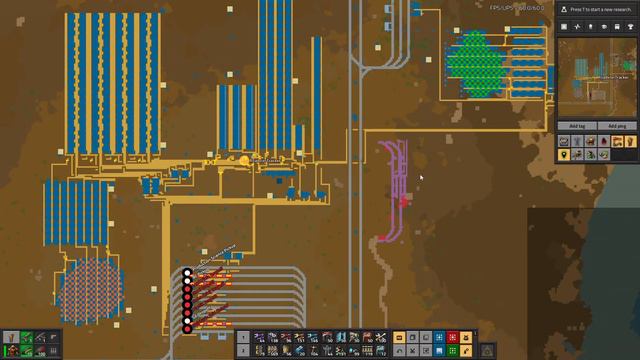
Task: Click the orange chest-shaped shortcut button
Action: (x=399, y=337)
